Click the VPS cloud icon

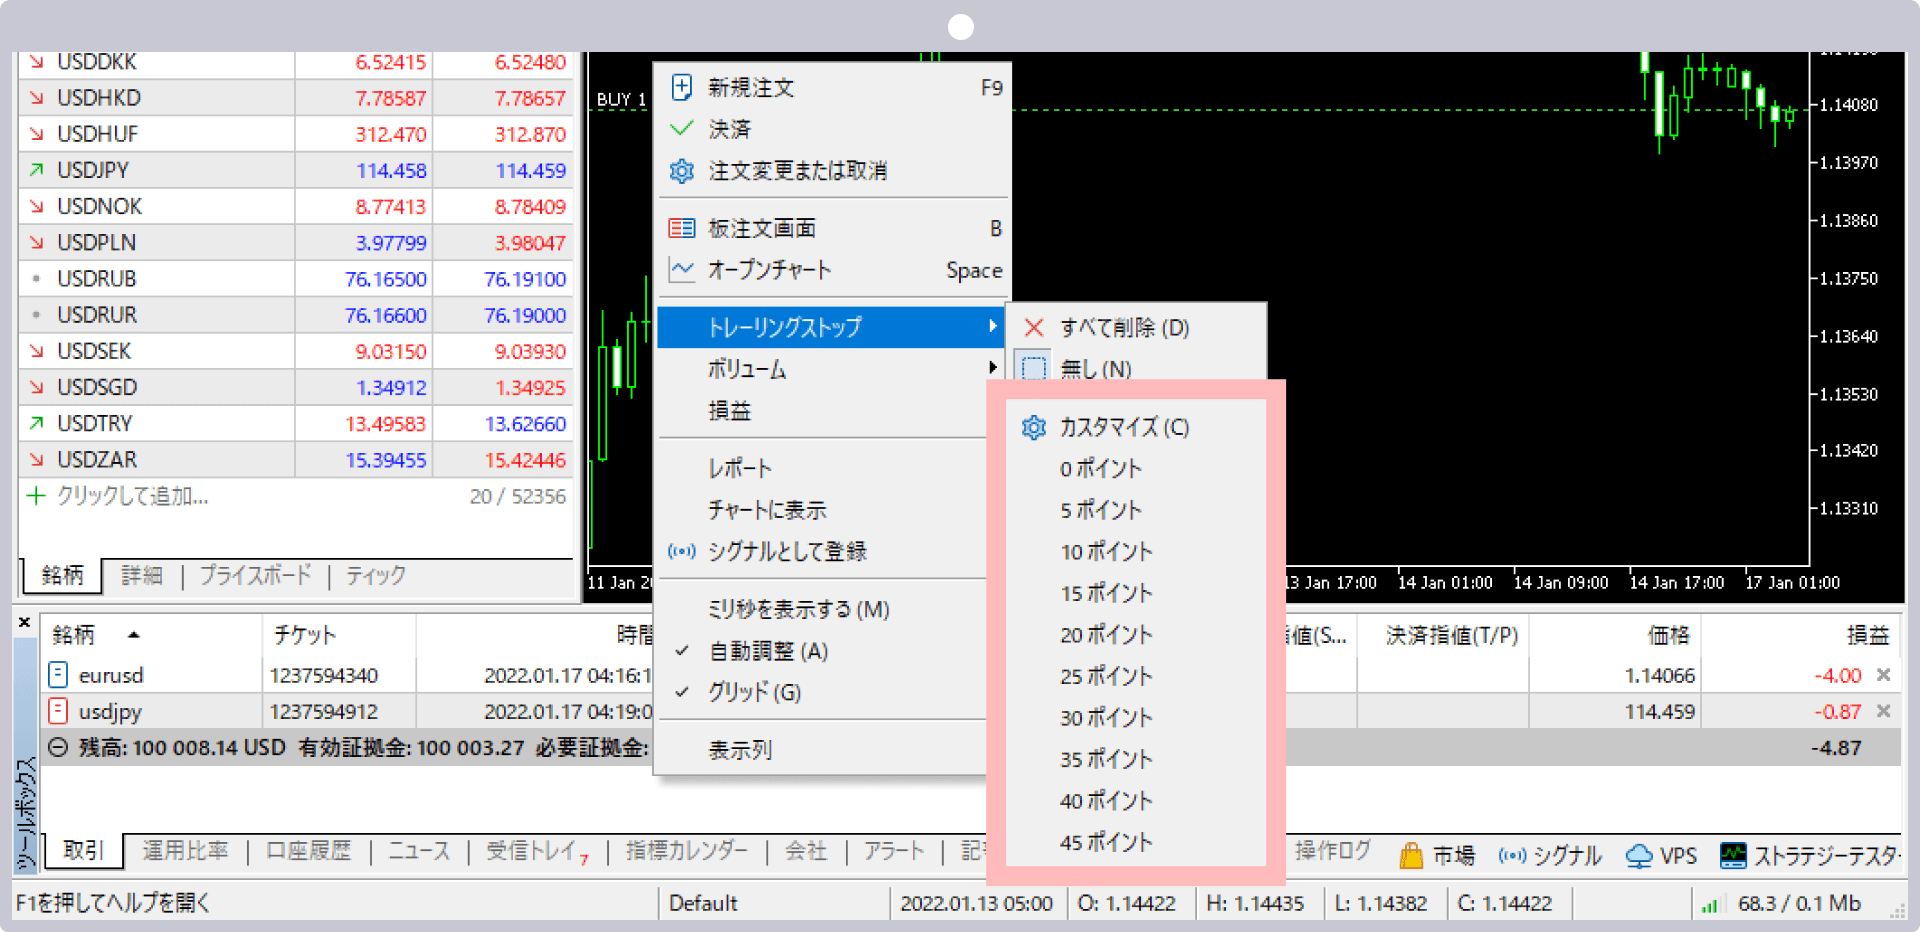coord(1639,856)
